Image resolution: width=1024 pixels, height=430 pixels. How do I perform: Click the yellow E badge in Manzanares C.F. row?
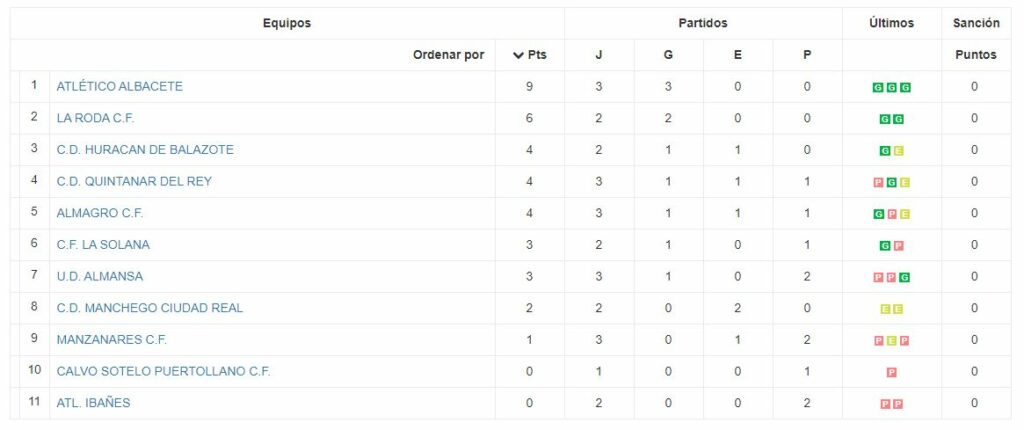891,340
